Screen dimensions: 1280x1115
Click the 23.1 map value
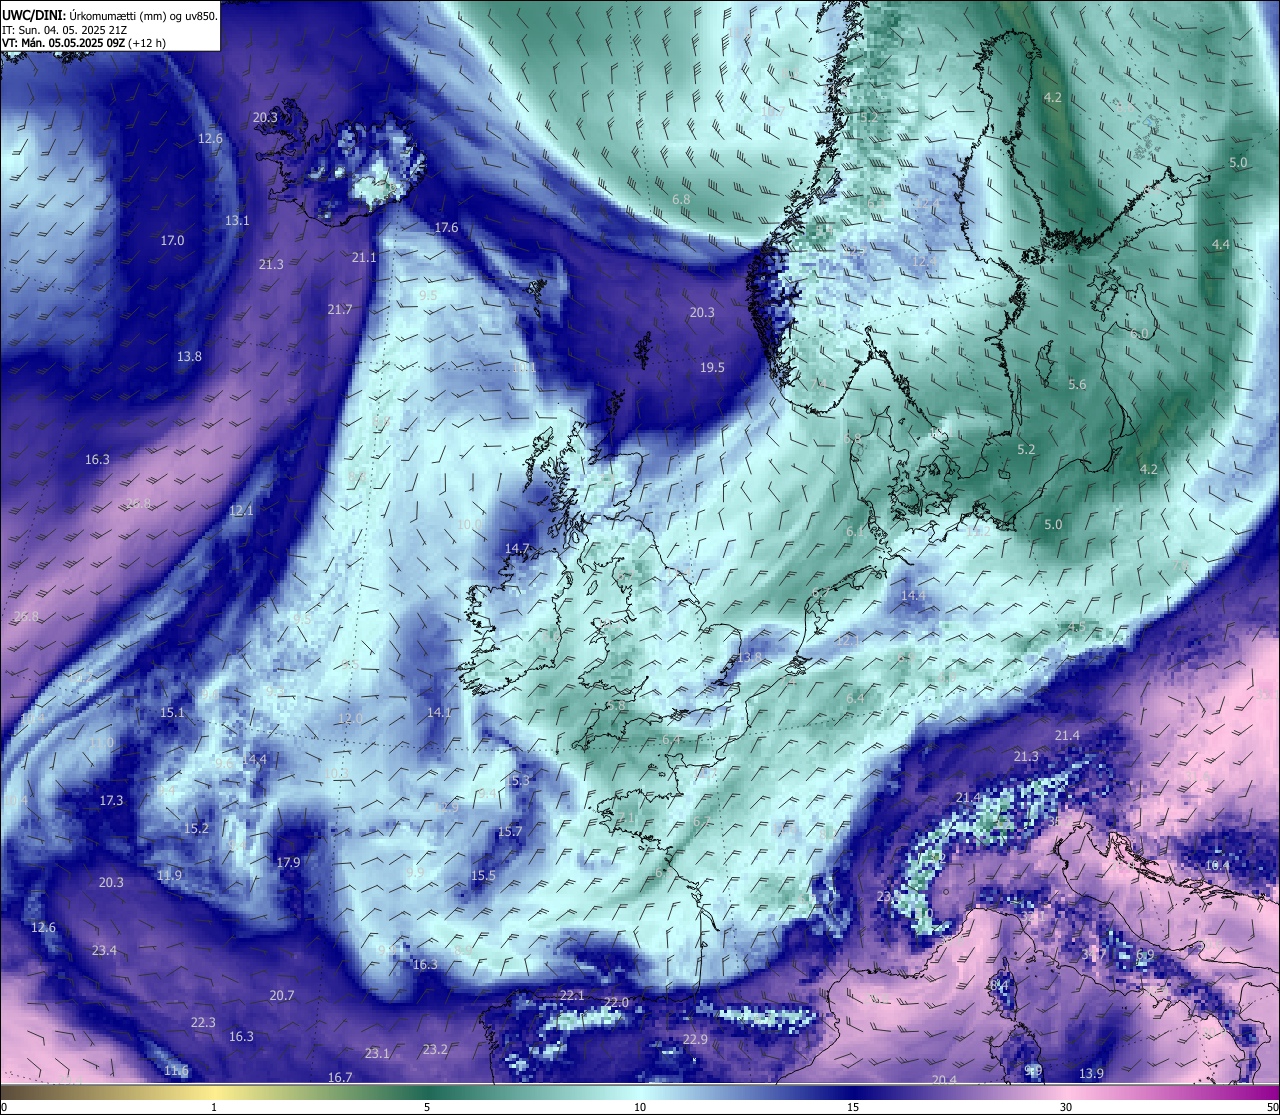[377, 1054]
